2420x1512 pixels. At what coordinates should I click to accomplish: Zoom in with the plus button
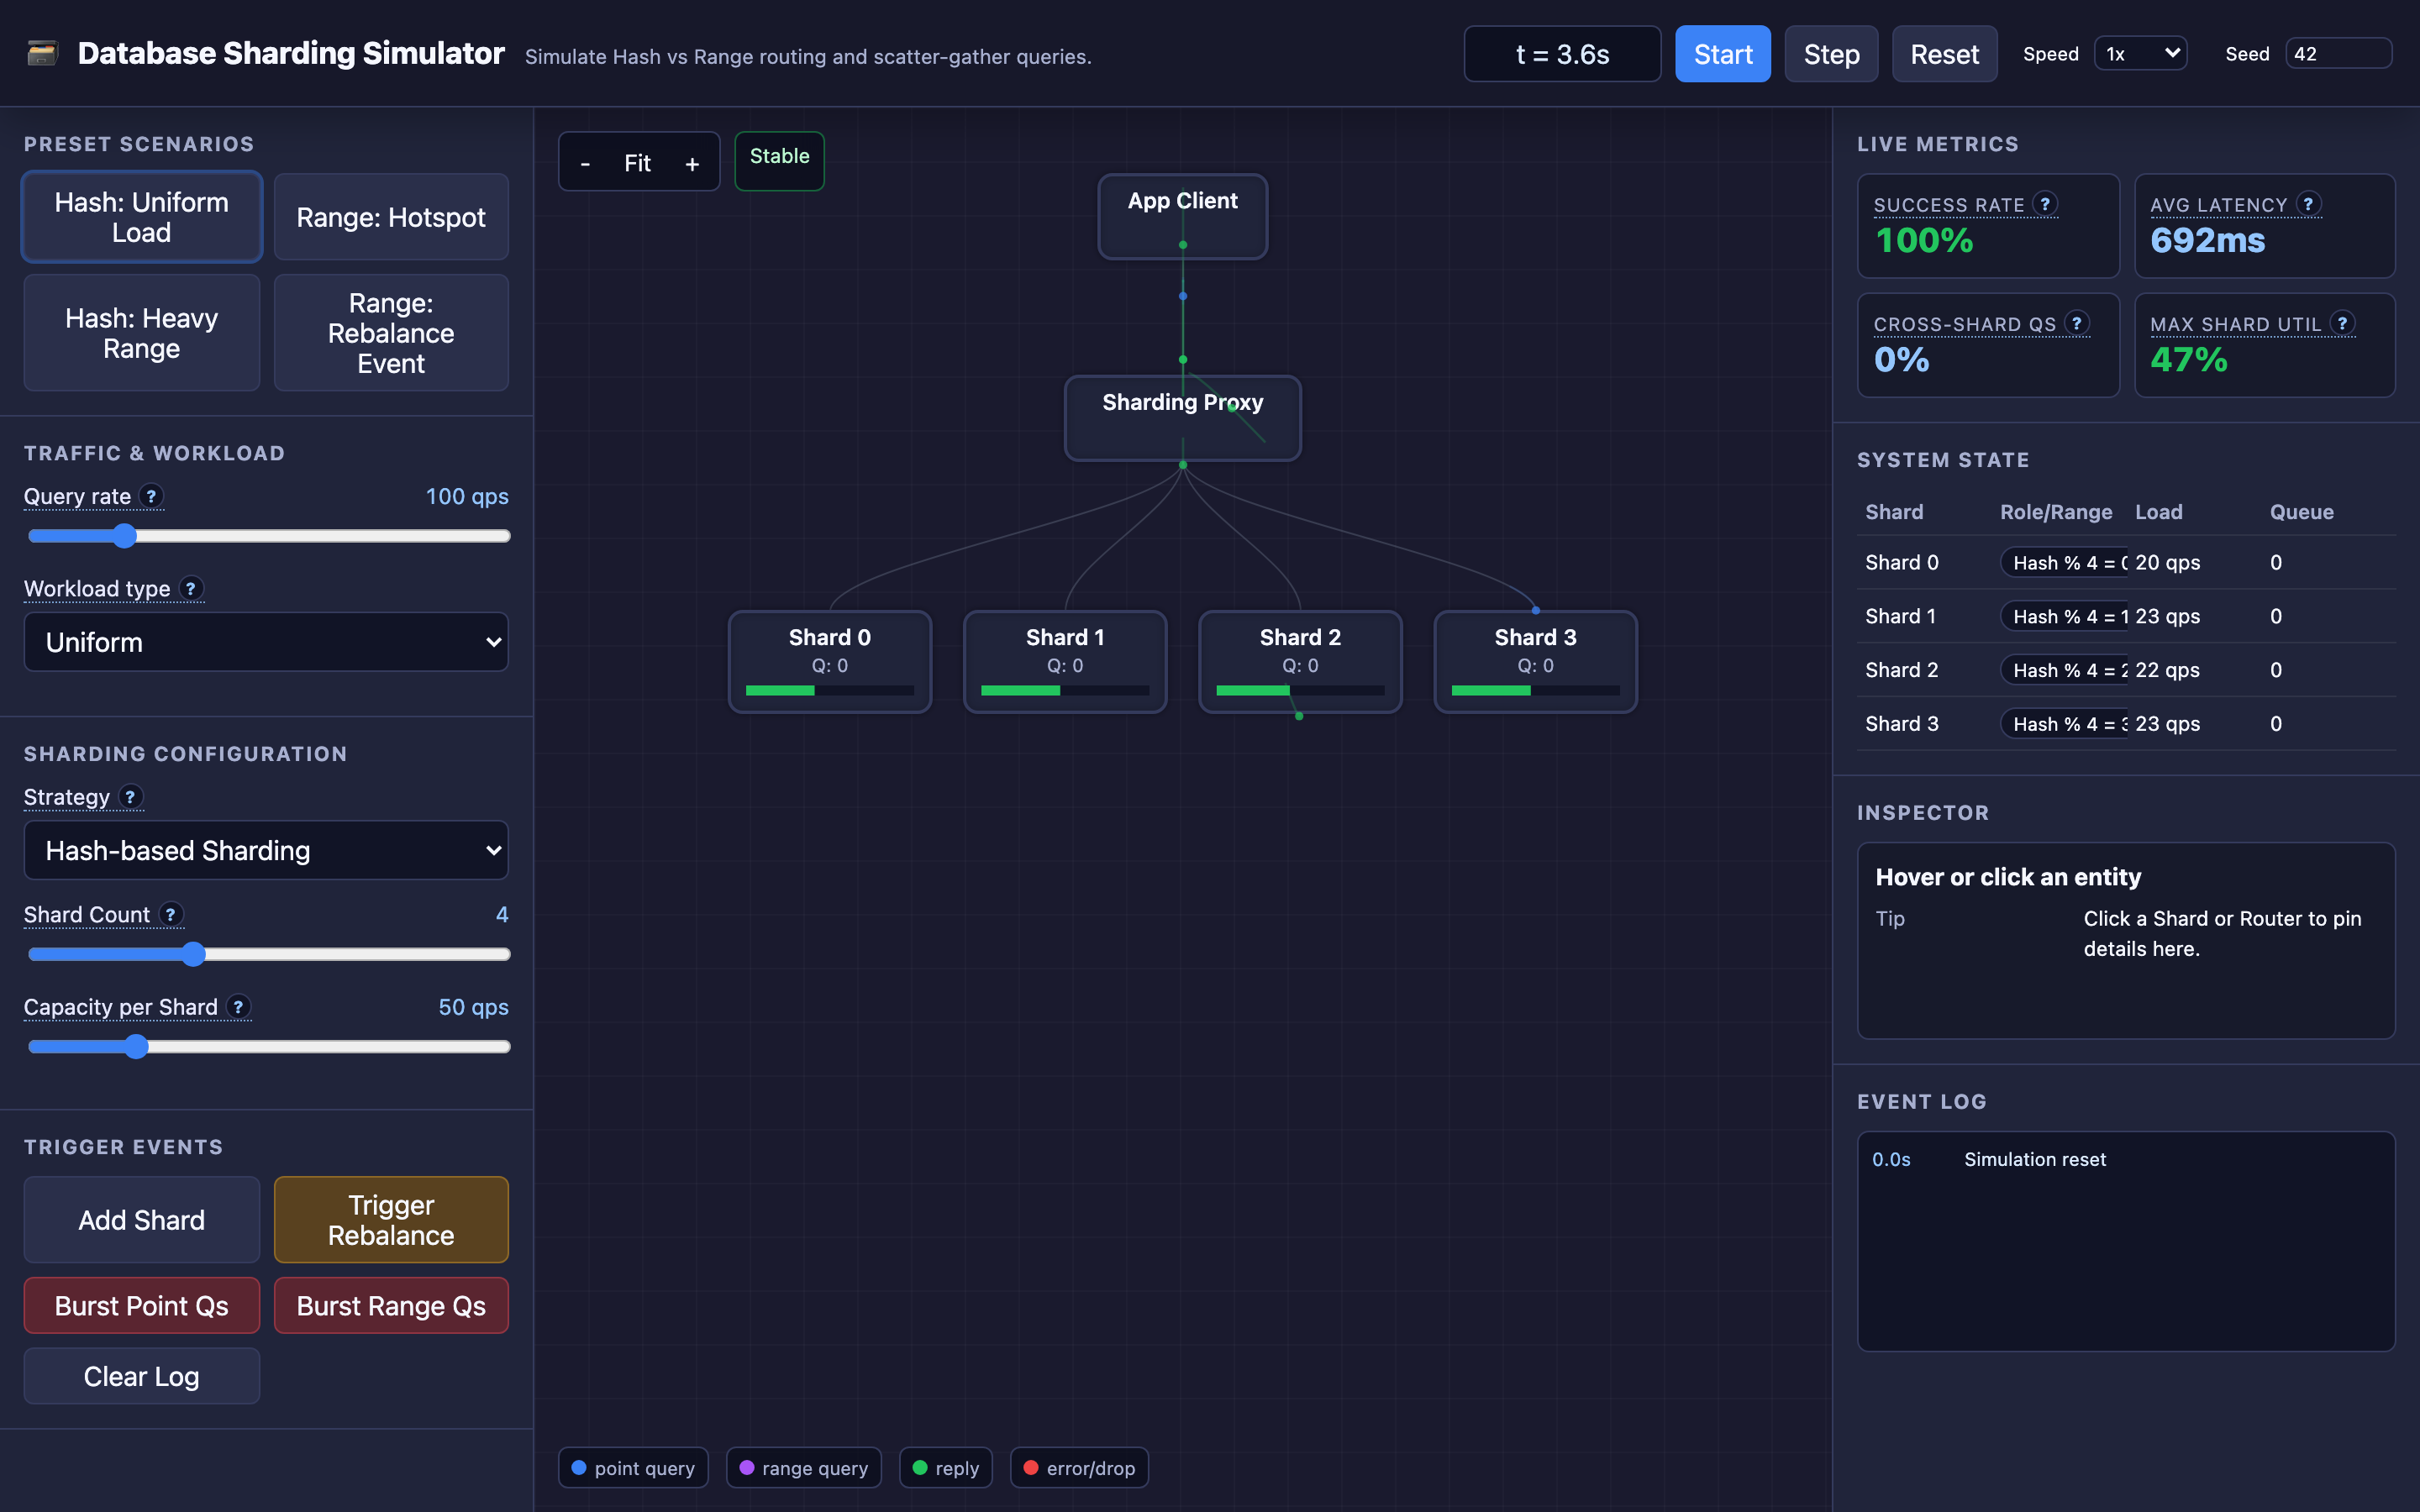pos(692,163)
